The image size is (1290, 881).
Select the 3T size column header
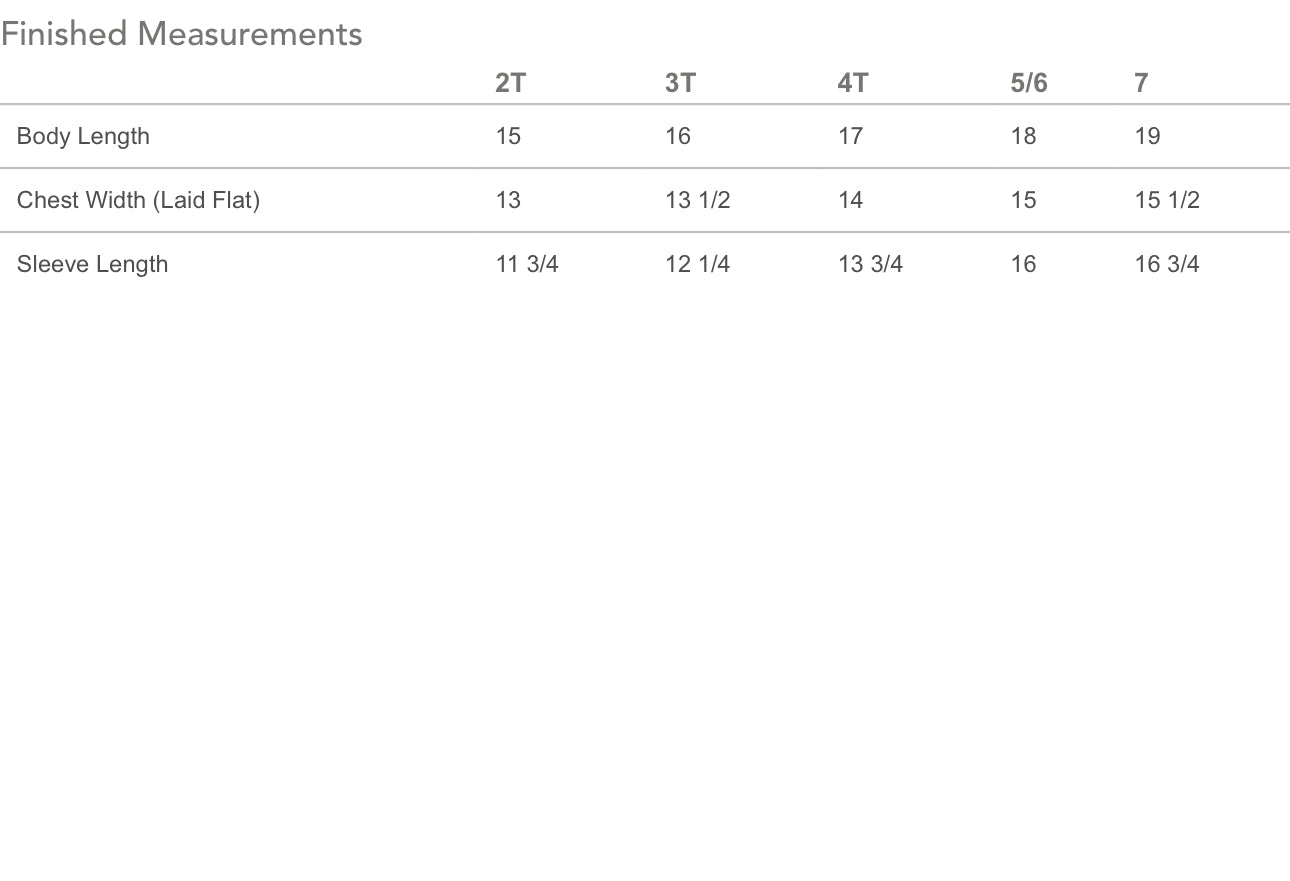coord(680,82)
